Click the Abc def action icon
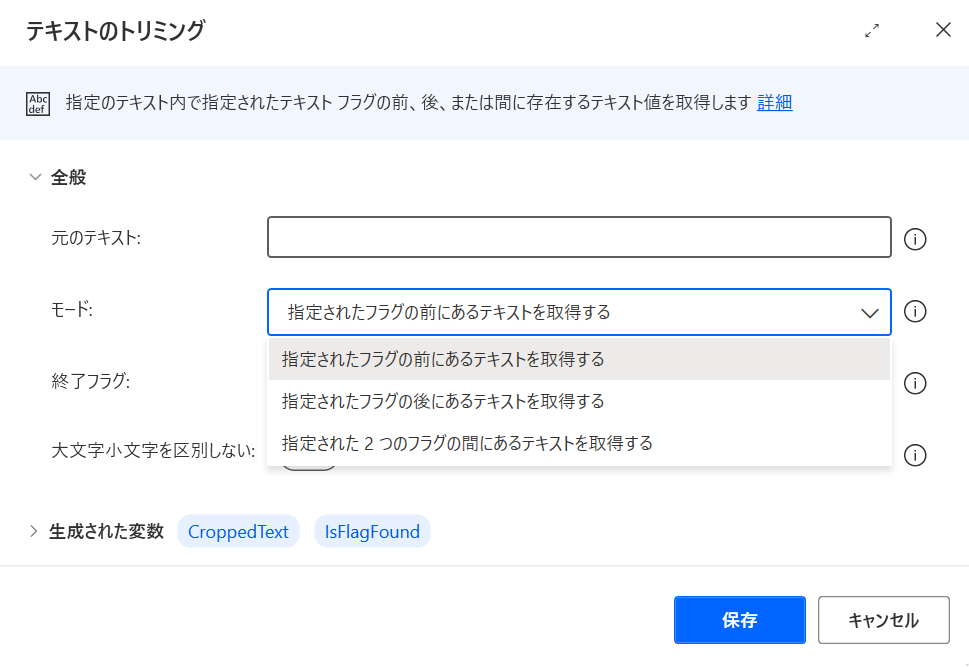This screenshot has width=969, height=667. coord(38,104)
